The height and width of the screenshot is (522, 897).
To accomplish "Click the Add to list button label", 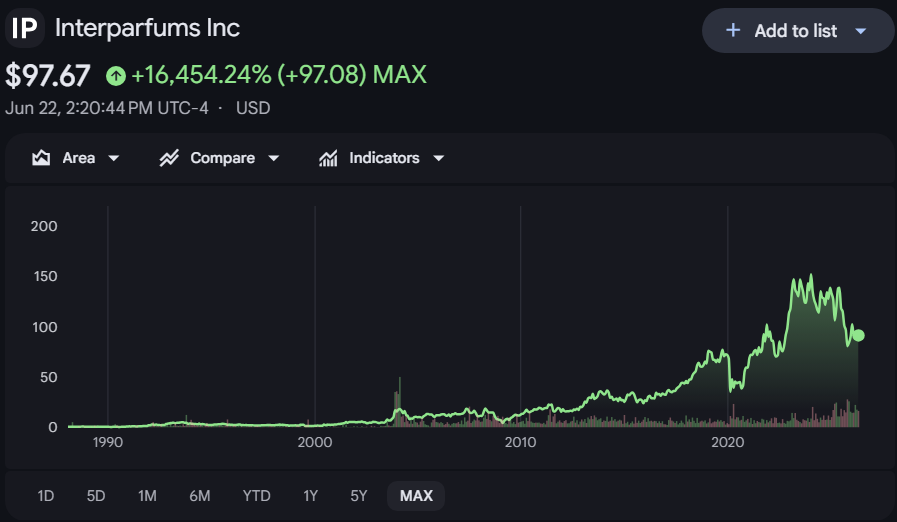I will click(x=795, y=31).
